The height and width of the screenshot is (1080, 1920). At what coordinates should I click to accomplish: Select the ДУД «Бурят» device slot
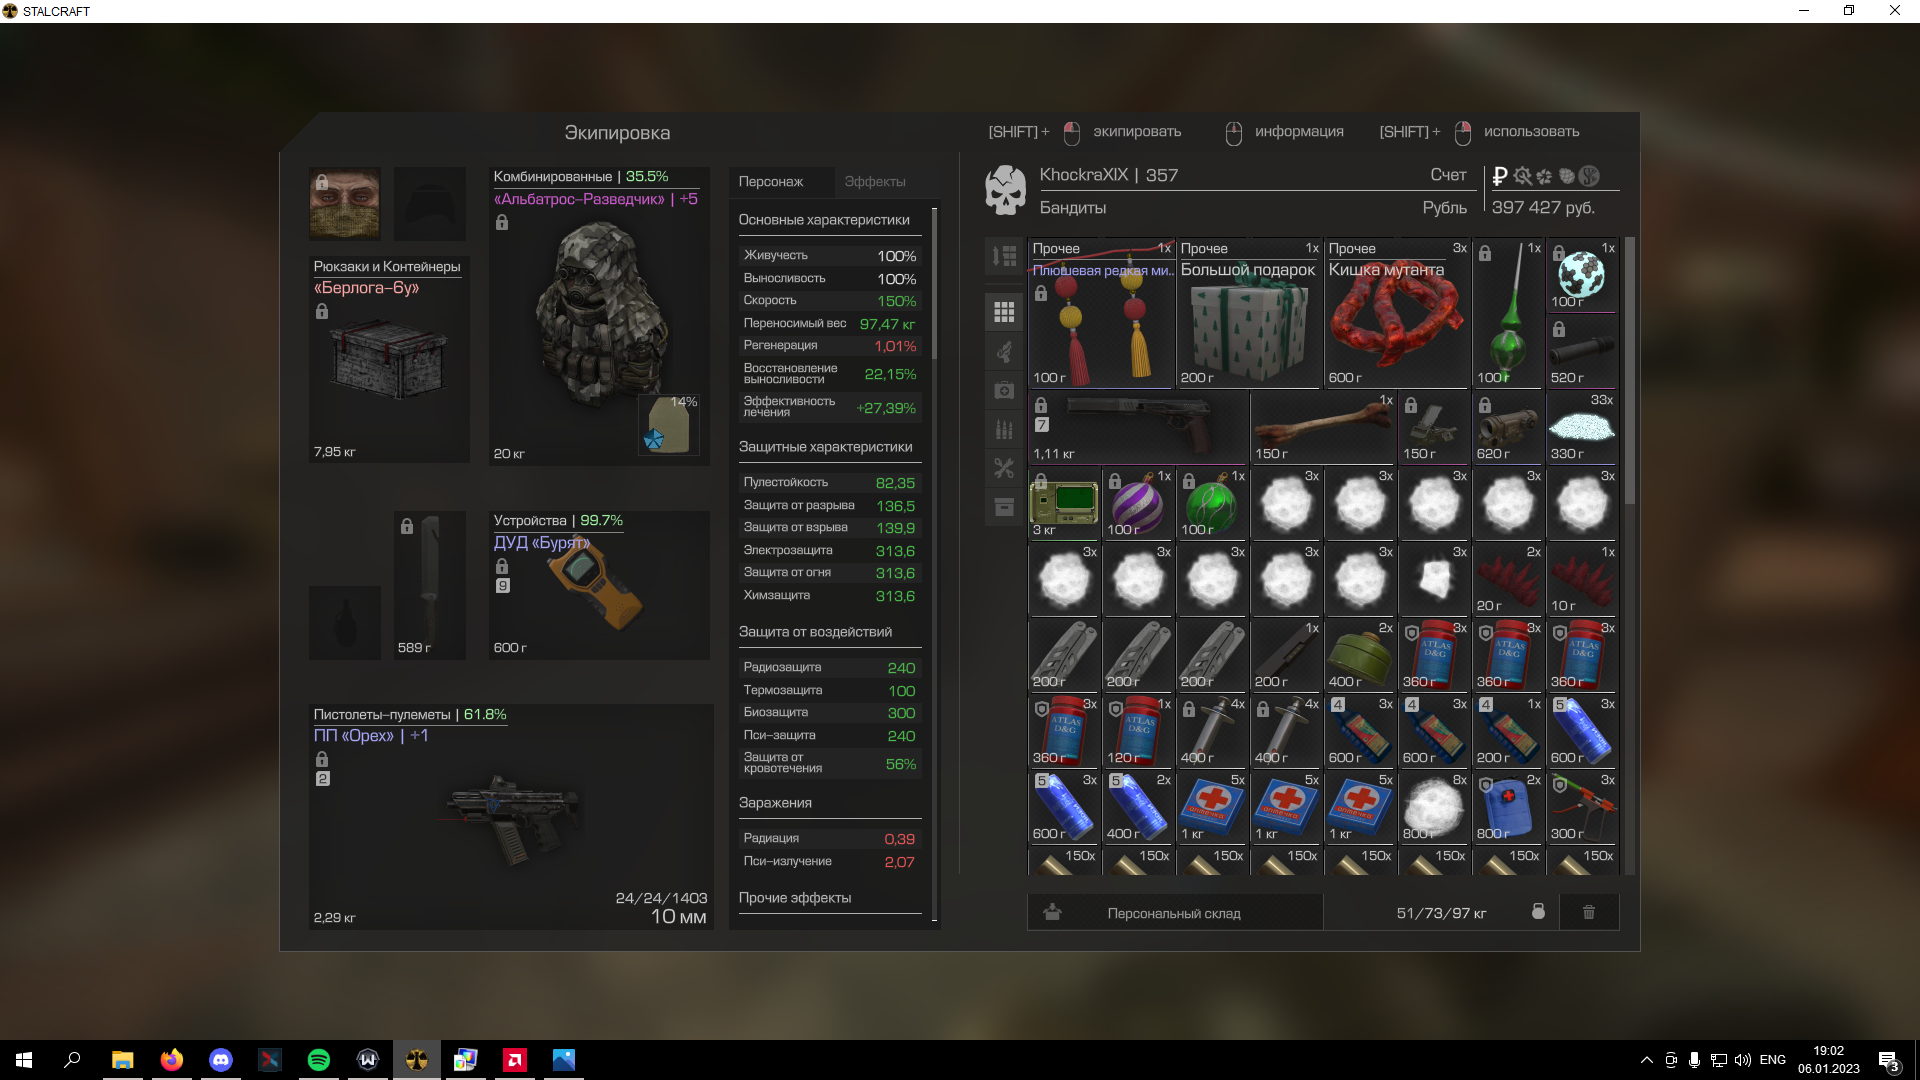[x=599, y=585]
